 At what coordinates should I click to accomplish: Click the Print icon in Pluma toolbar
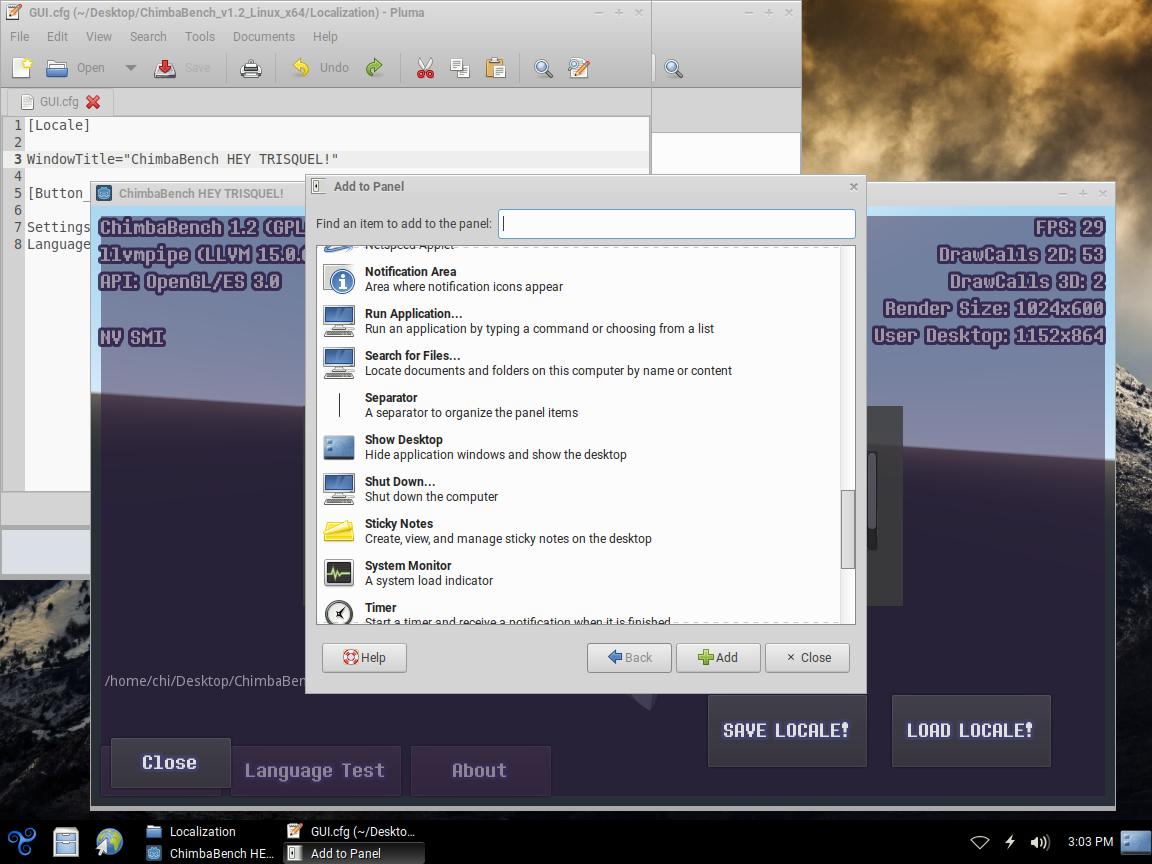click(251, 68)
